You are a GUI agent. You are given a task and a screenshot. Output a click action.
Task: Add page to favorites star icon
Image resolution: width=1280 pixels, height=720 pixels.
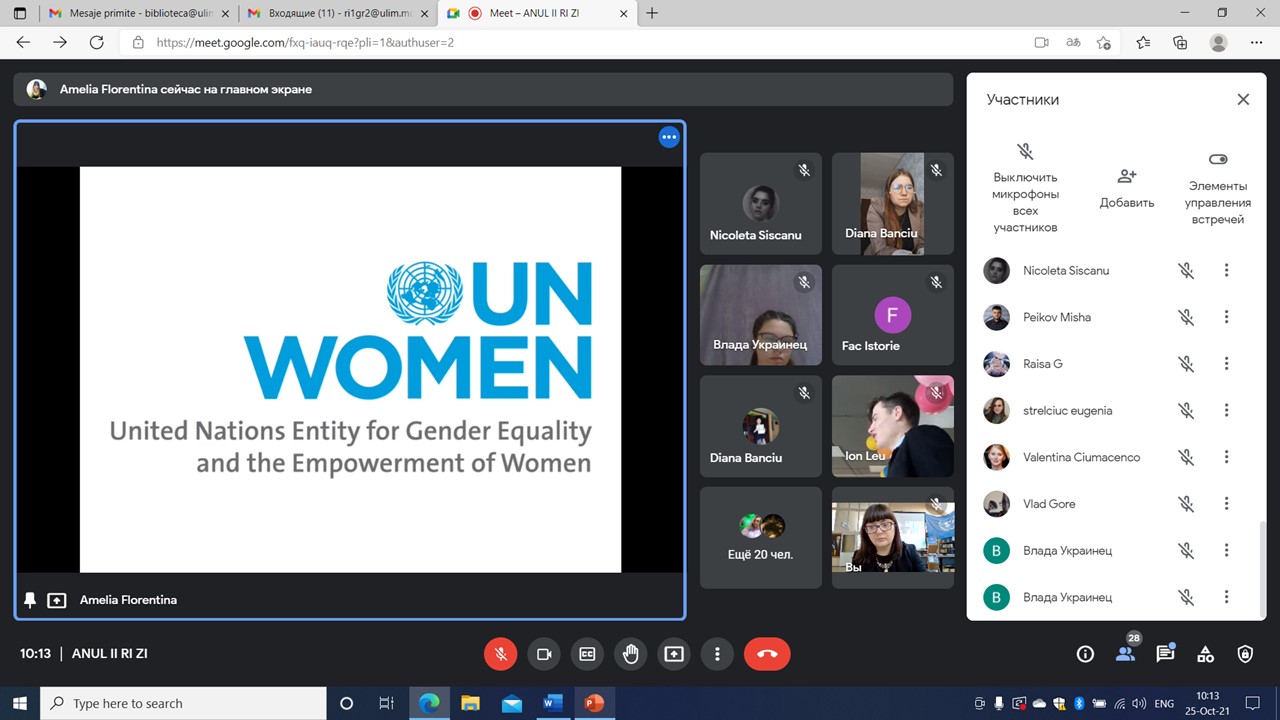pyautogui.click(x=1104, y=43)
